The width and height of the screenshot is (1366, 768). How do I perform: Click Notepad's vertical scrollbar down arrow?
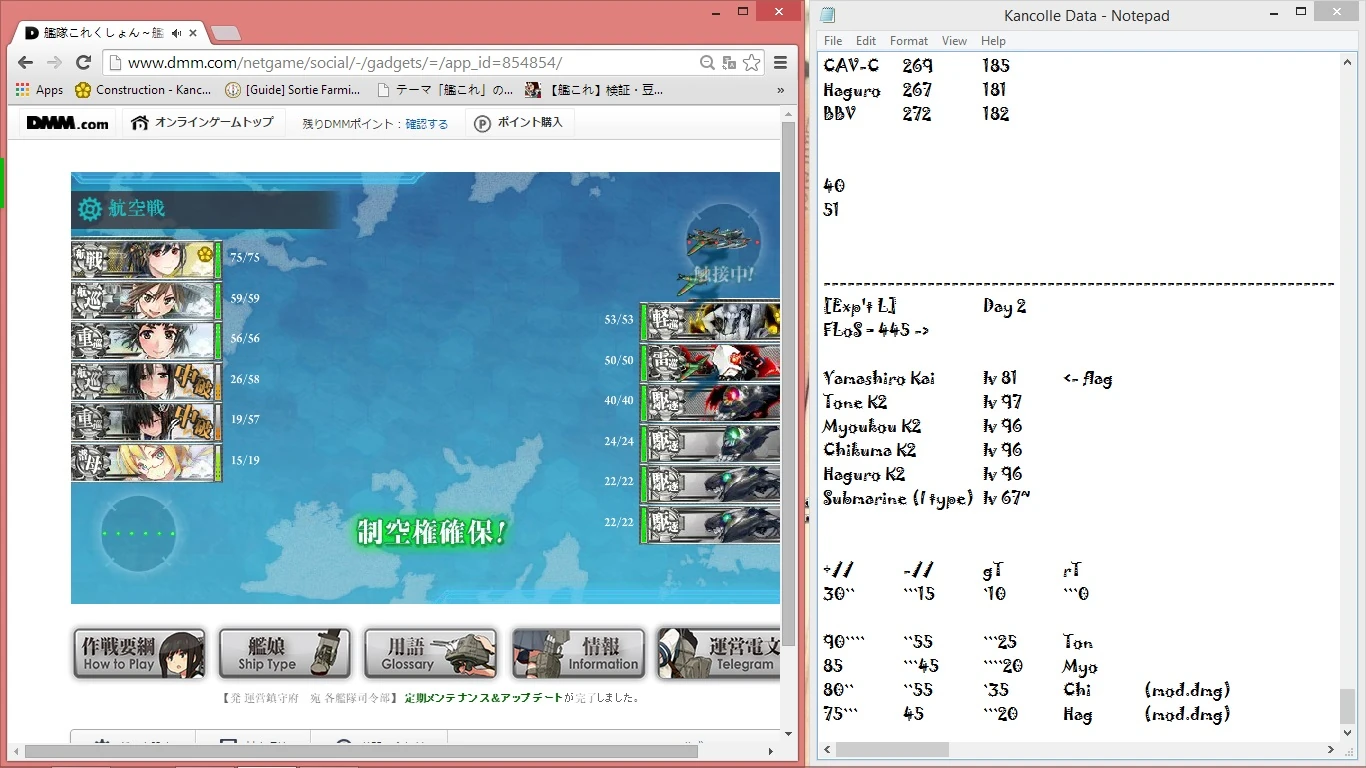[1348, 732]
